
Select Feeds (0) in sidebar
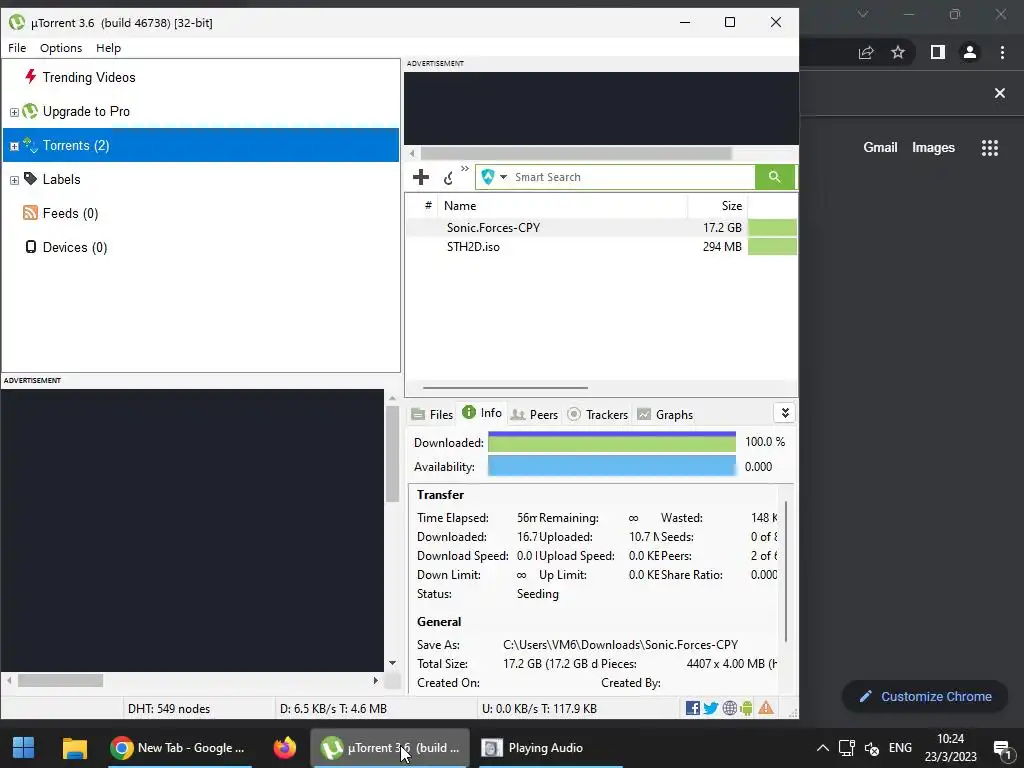coord(70,213)
